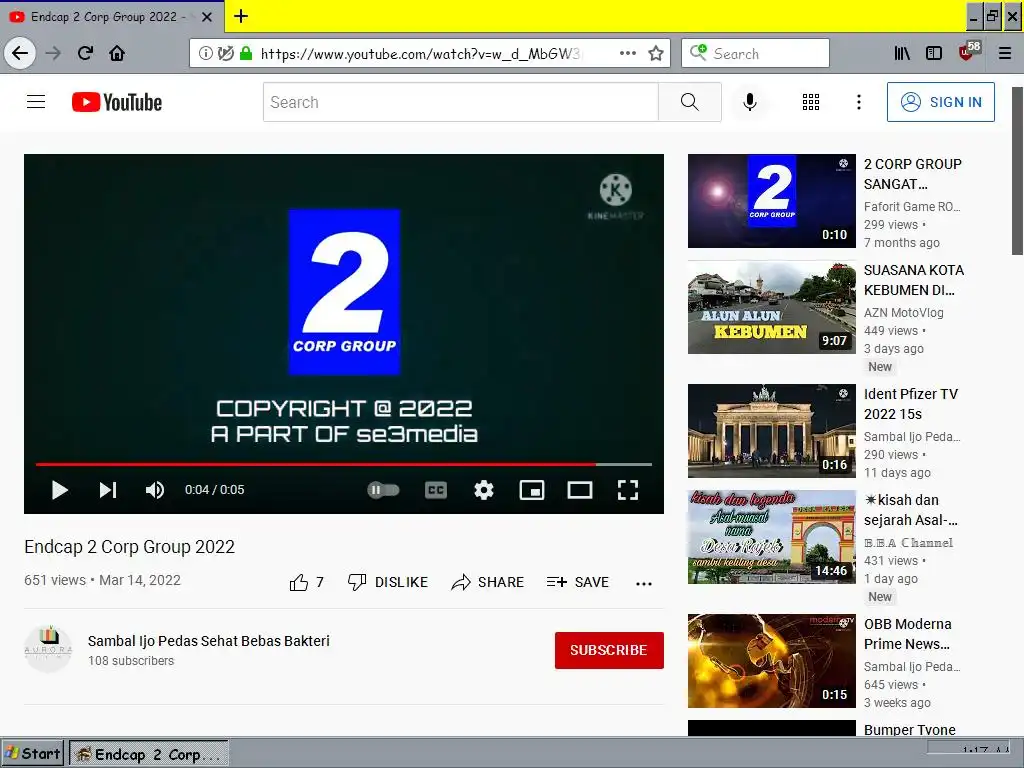Go back with the browser back arrow
The image size is (1024, 768).
pos(20,53)
